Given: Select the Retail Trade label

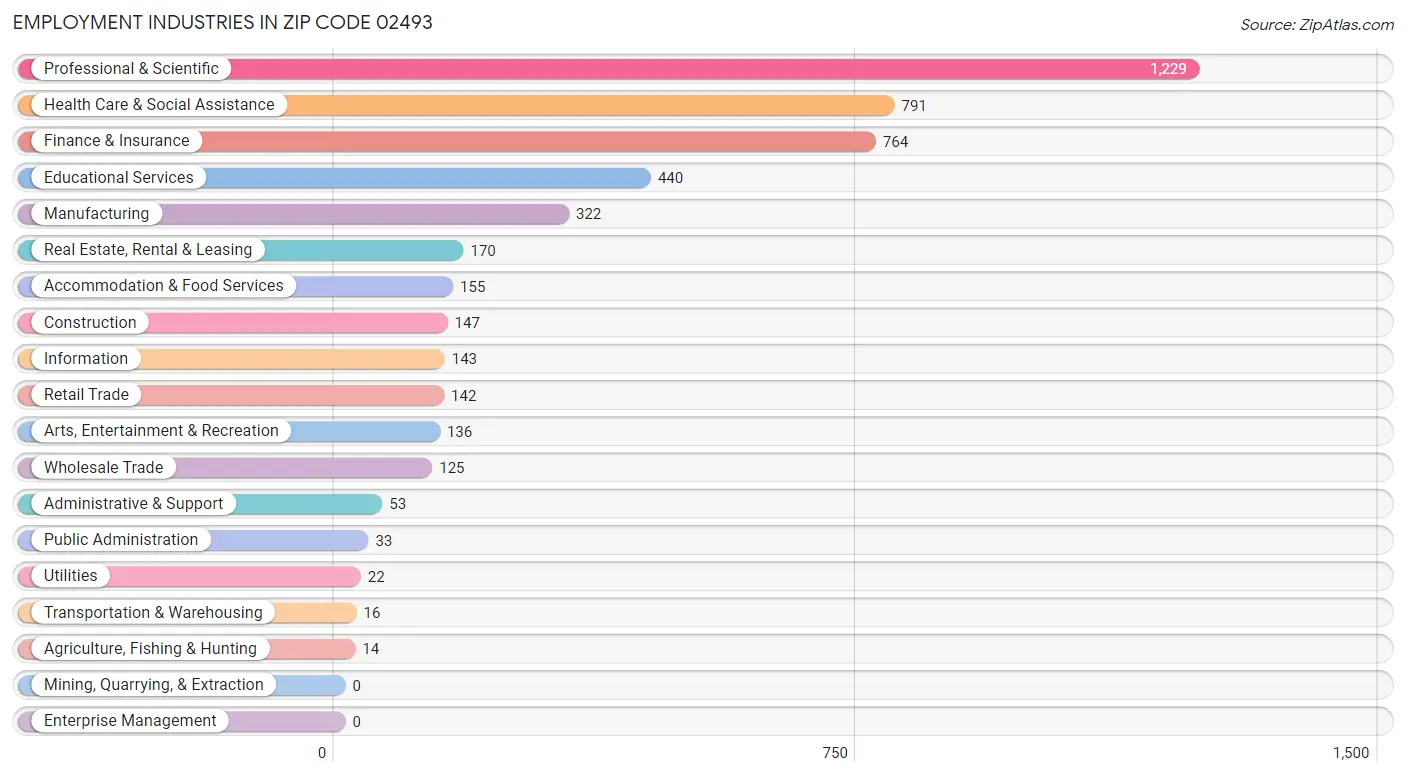Looking at the screenshot, I should [86, 395].
